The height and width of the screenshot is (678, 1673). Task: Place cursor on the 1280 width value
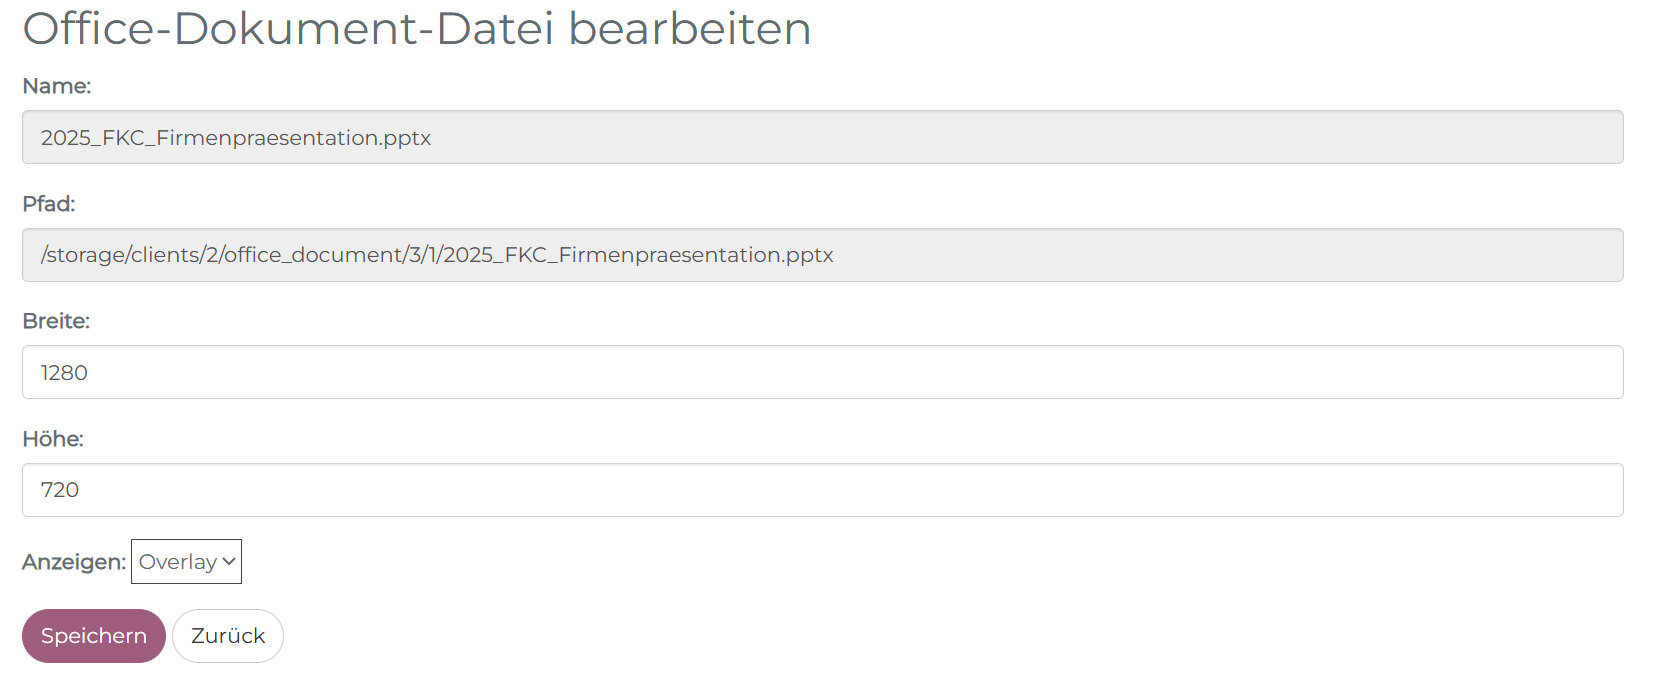64,373
